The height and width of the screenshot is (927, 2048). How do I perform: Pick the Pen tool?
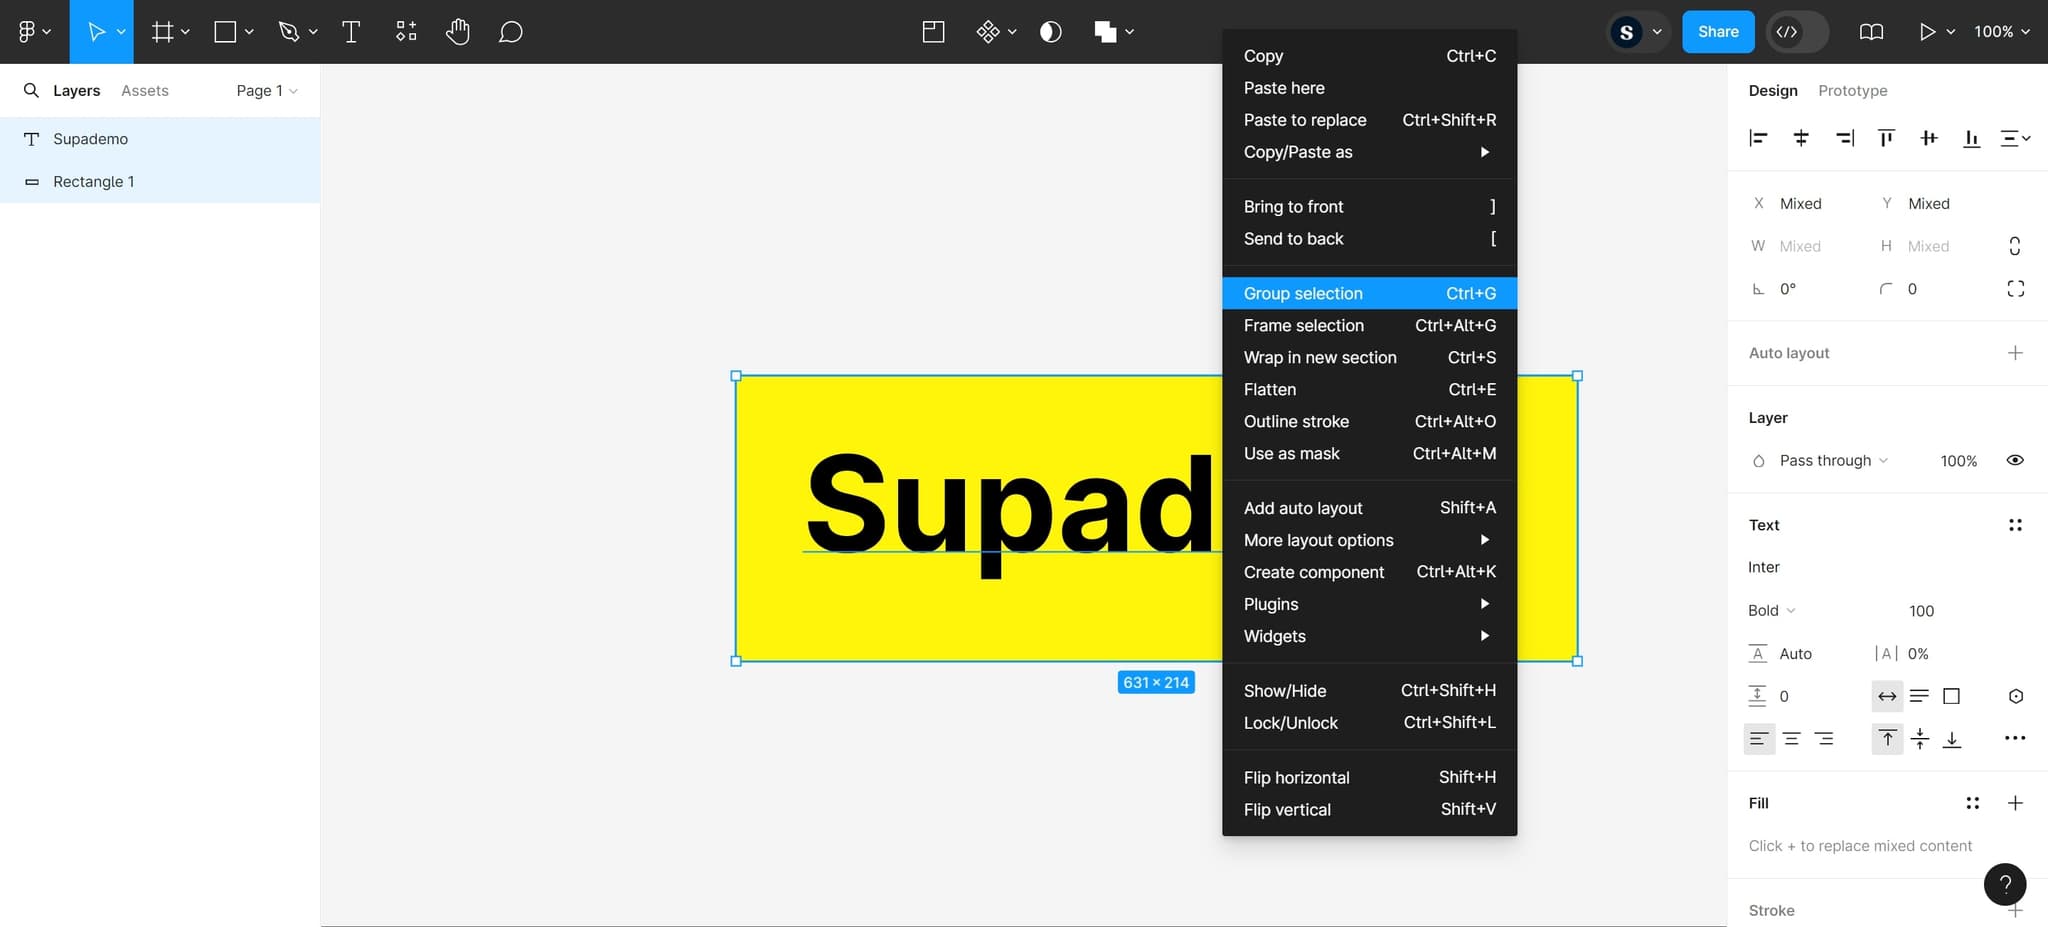pos(290,31)
